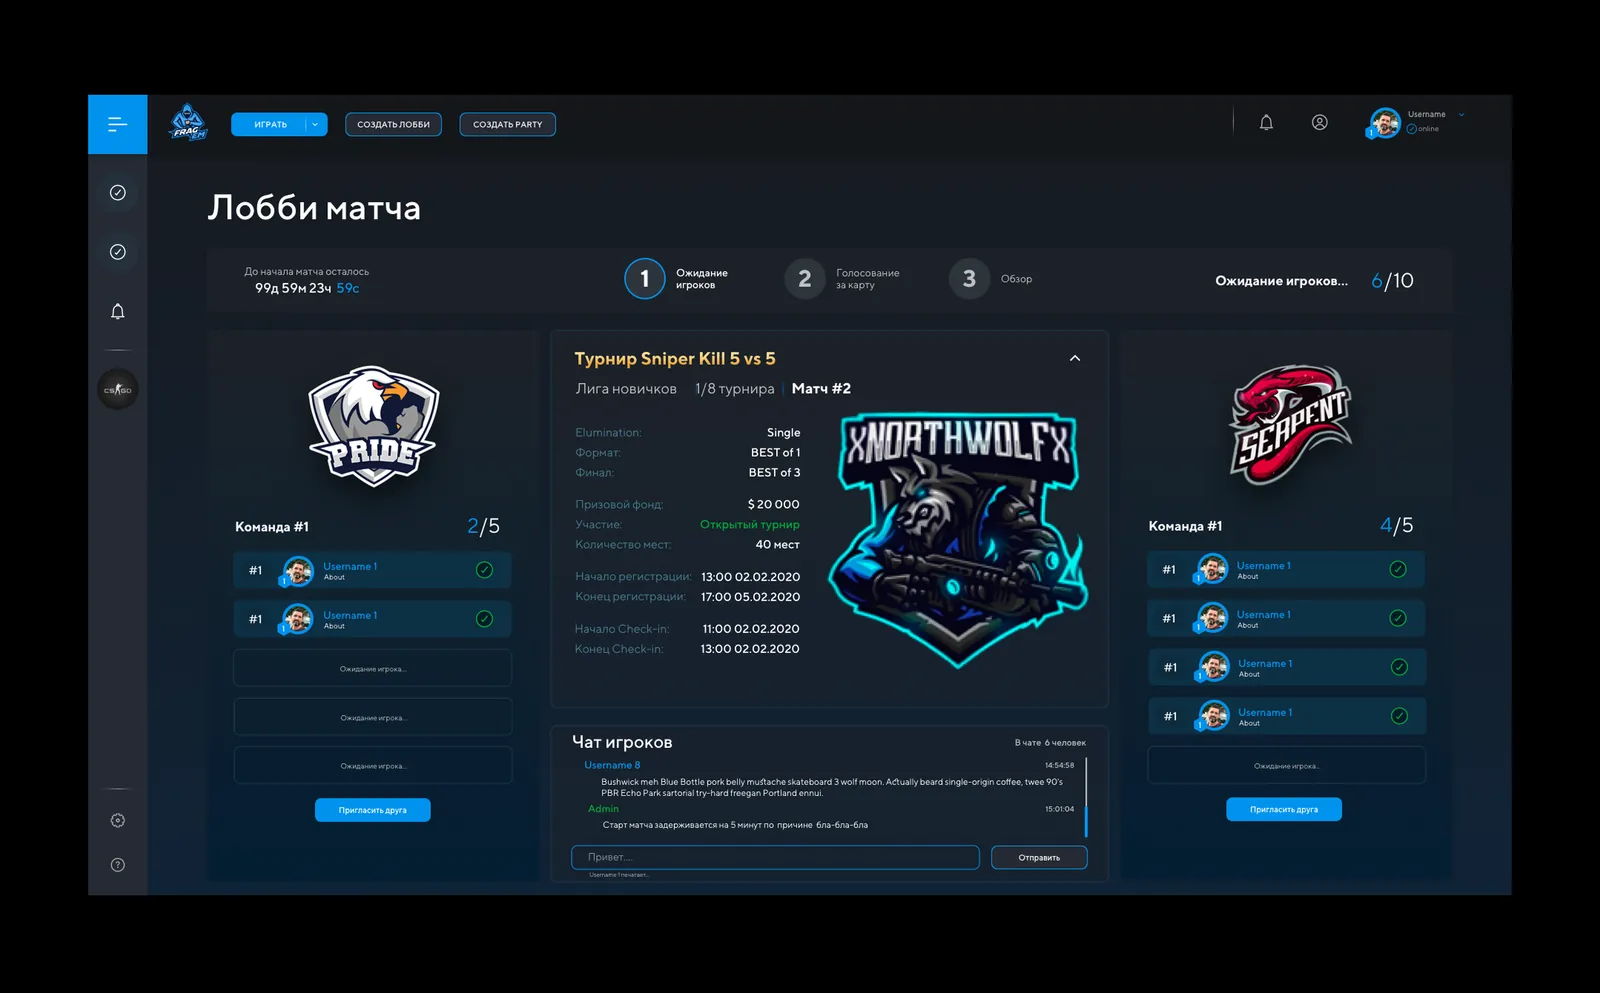
Task: Click the СОЗДАТЬ ЛОББИ button
Action: click(x=394, y=124)
